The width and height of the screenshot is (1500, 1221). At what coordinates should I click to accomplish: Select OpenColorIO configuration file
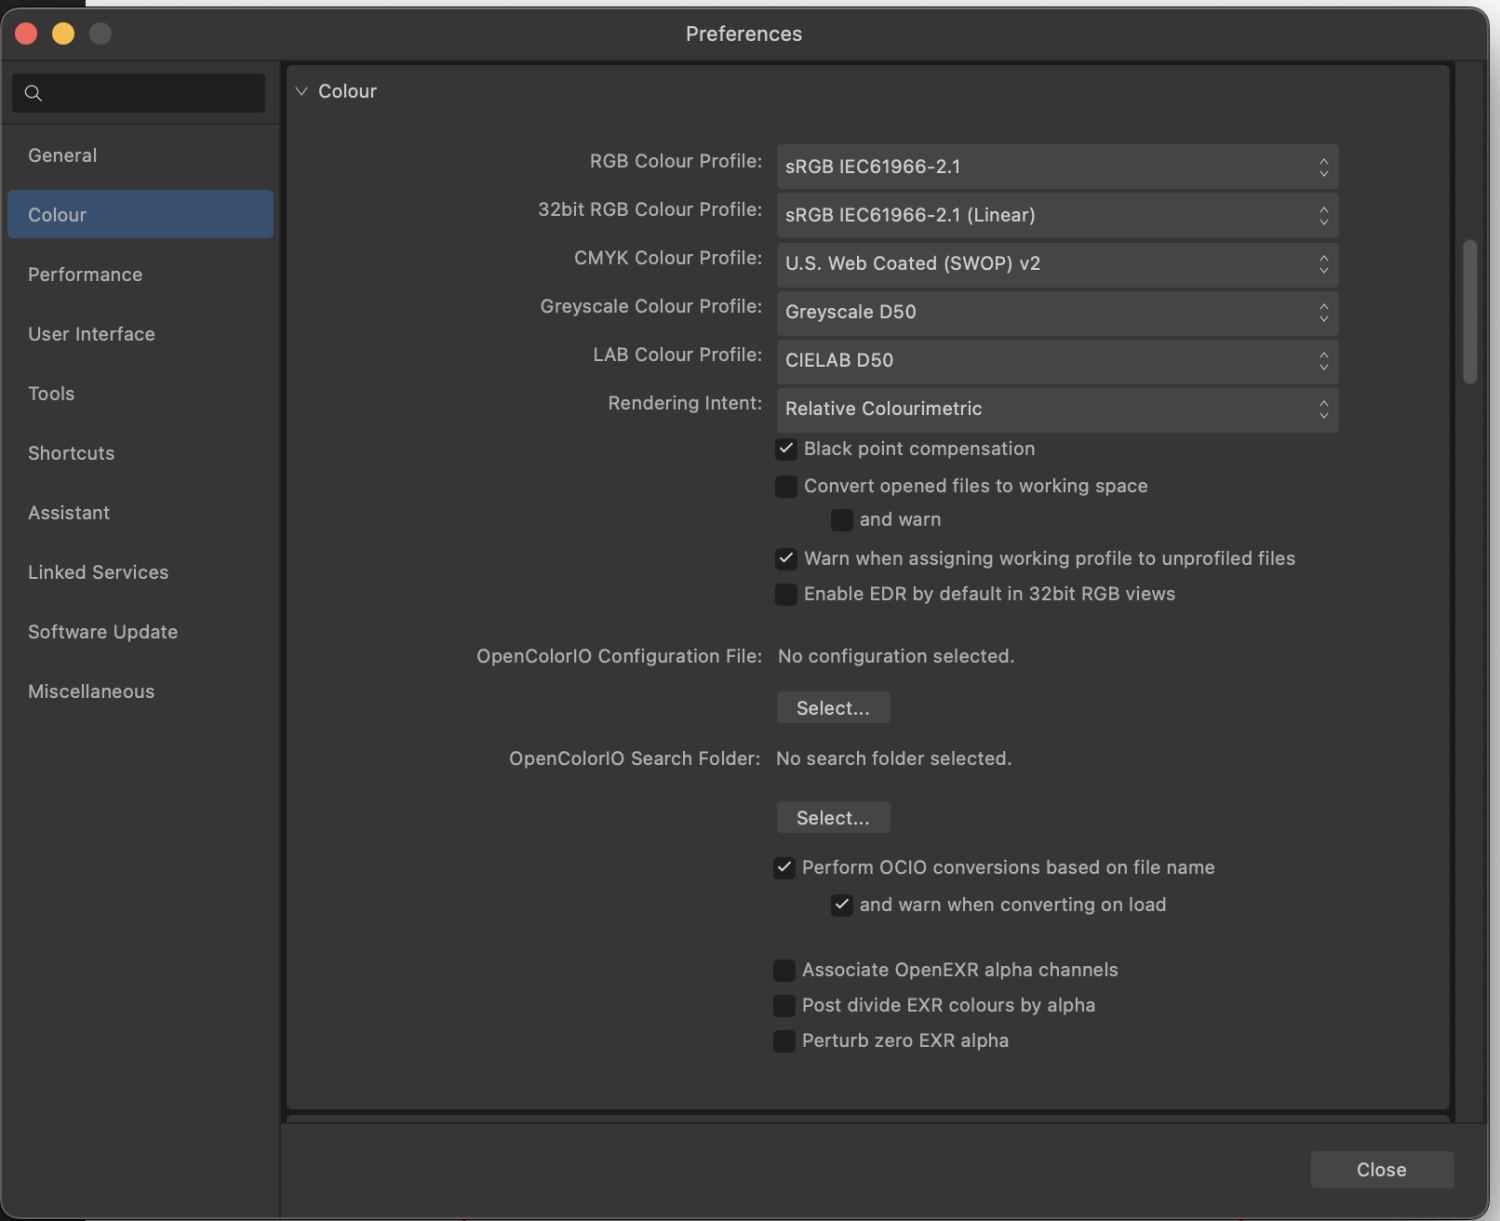click(832, 708)
